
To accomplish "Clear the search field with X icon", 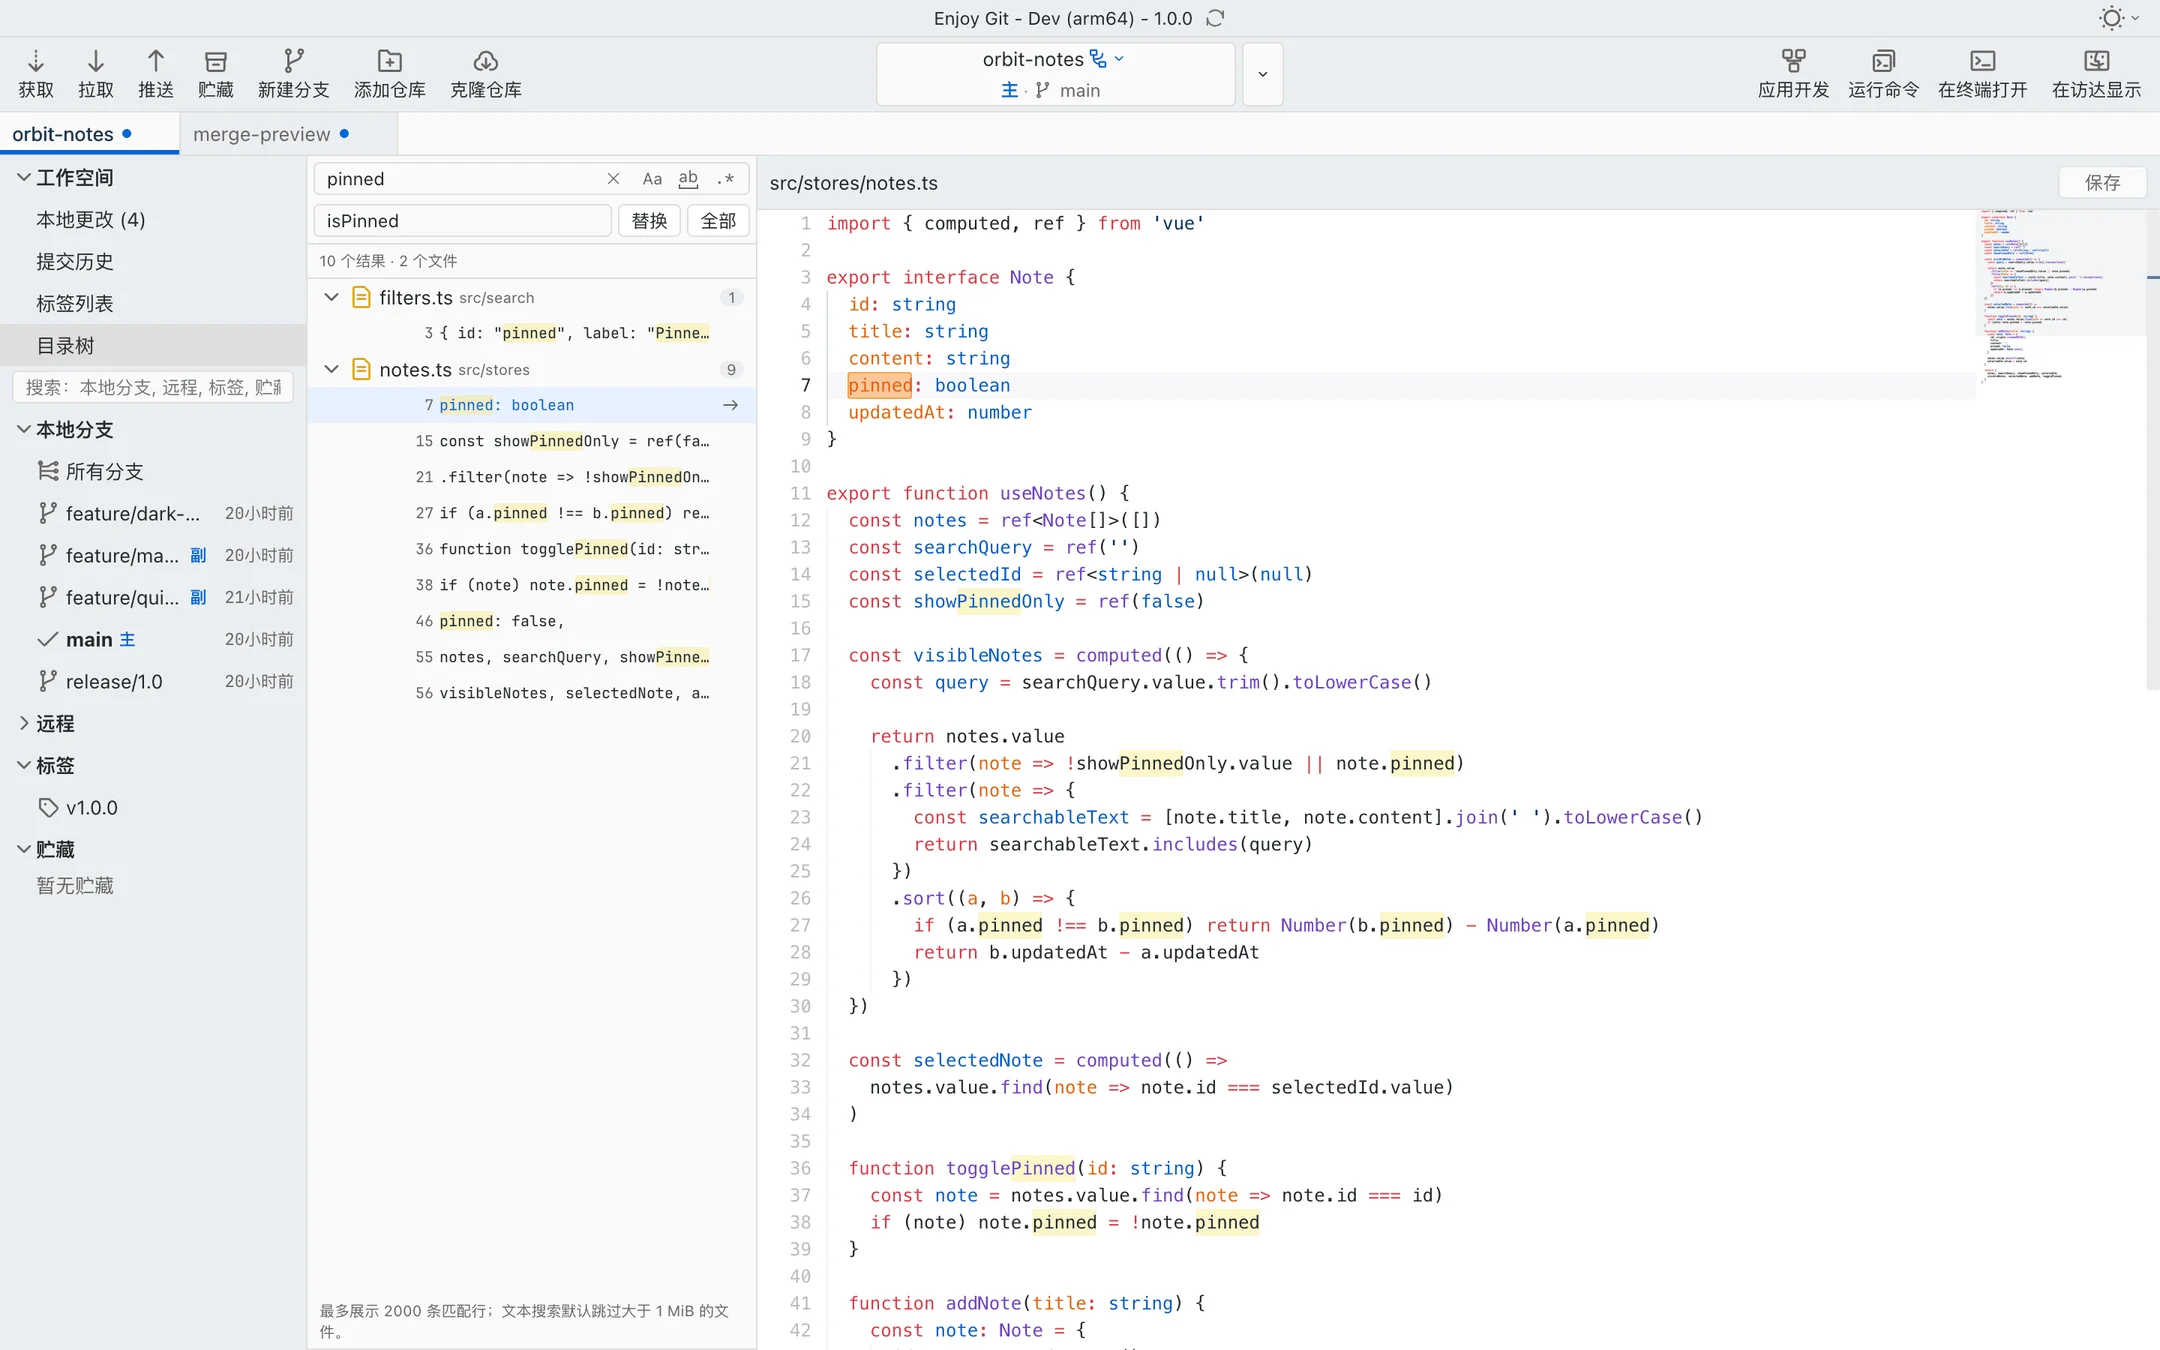I will (613, 179).
